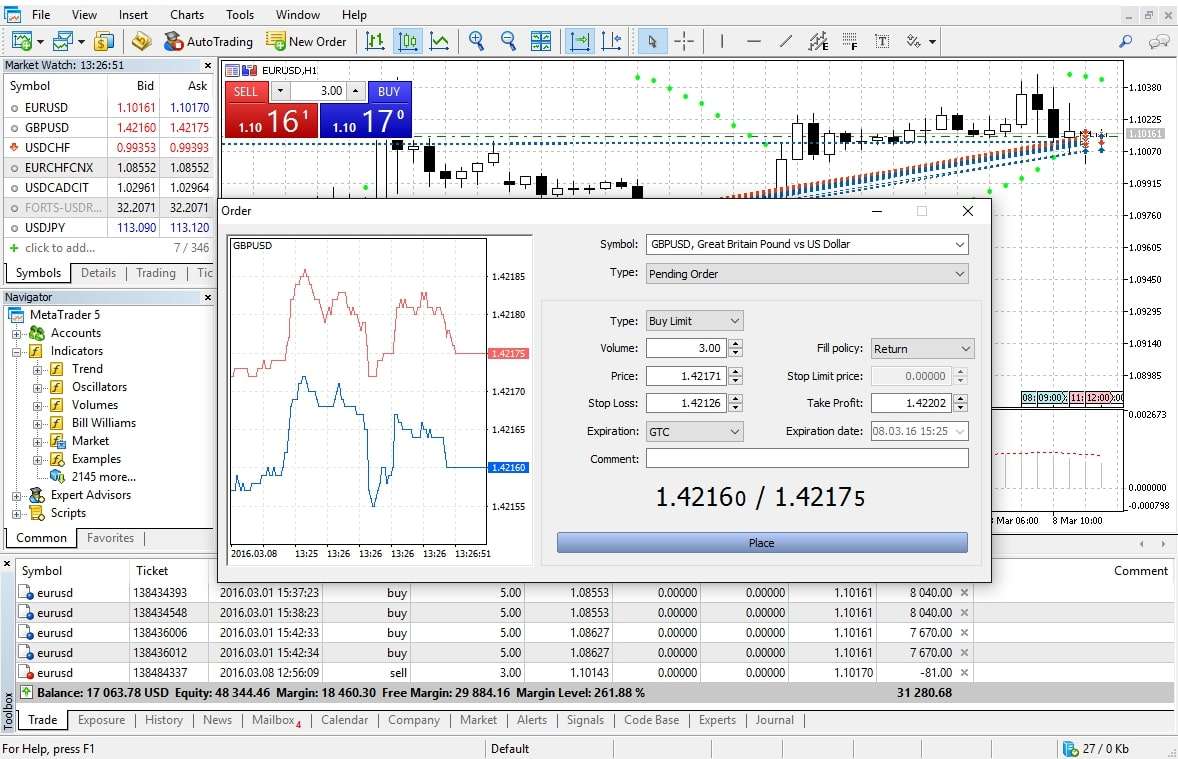Viewport: 1178px width, 759px height.
Task: Close the Market Watch panel
Action: click(x=208, y=65)
